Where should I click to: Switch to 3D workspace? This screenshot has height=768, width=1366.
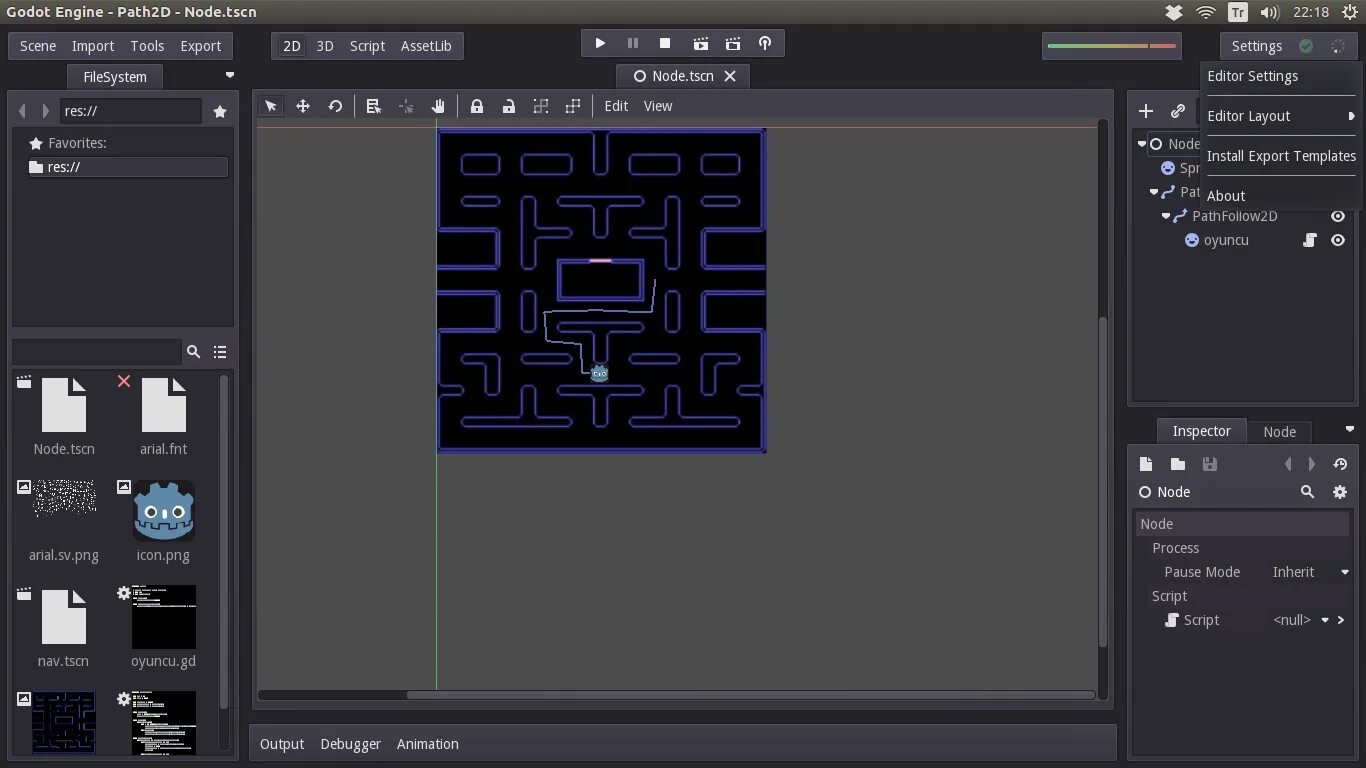point(325,46)
